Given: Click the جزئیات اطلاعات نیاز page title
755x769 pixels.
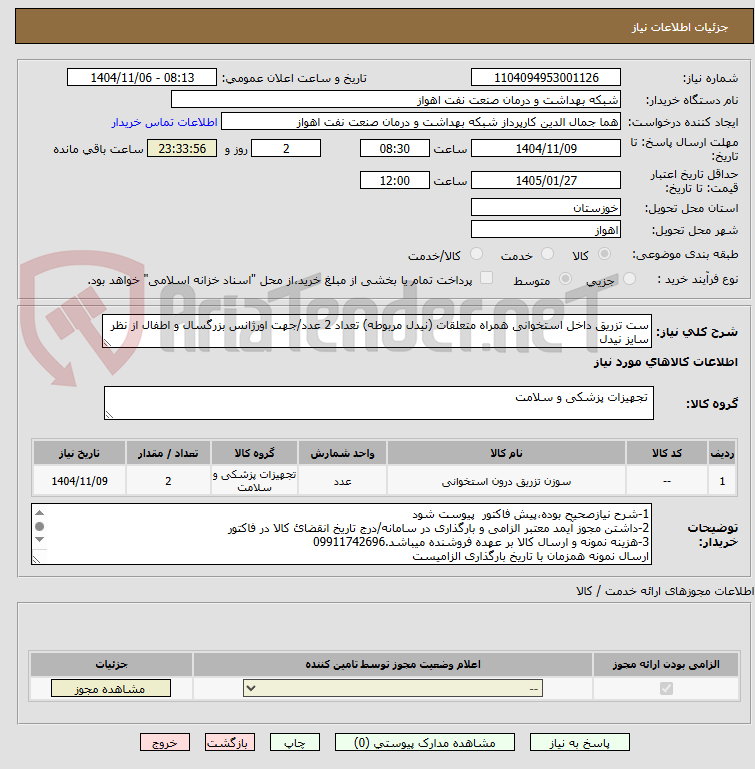Looking at the screenshot, I should [x=679, y=27].
